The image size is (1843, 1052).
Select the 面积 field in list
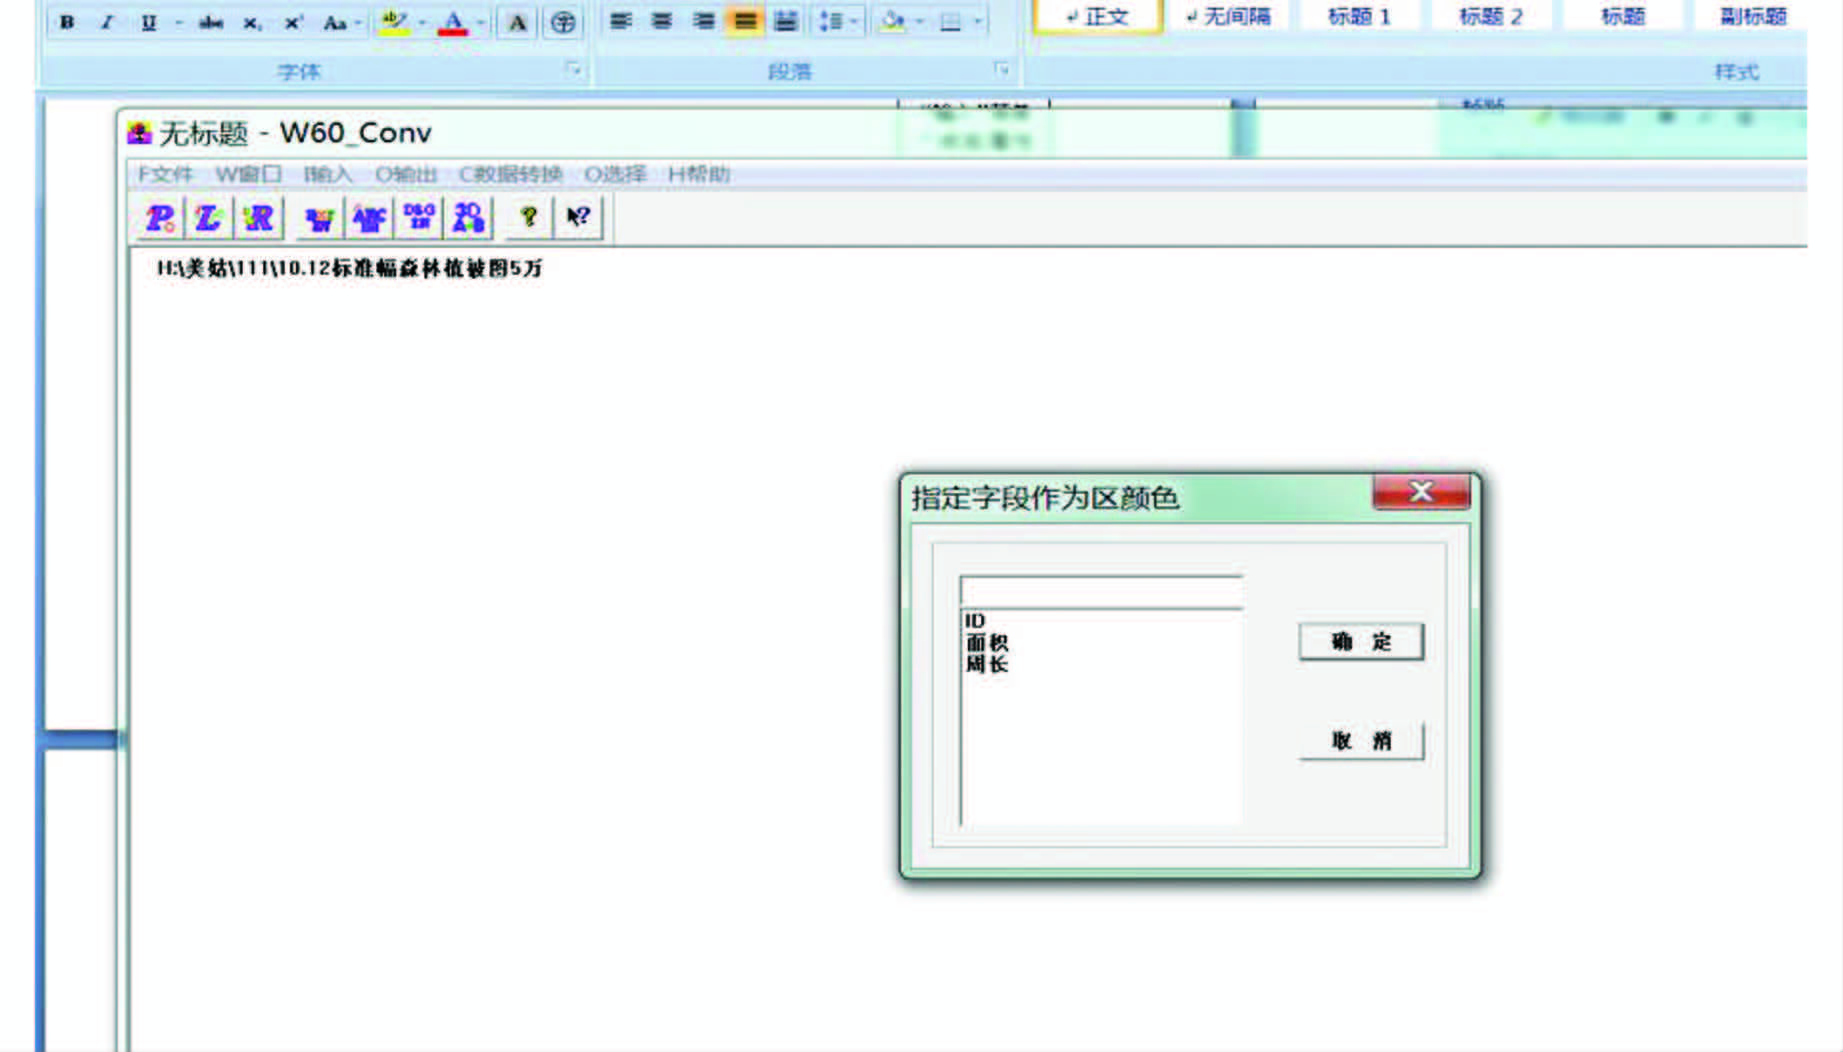pos(987,643)
